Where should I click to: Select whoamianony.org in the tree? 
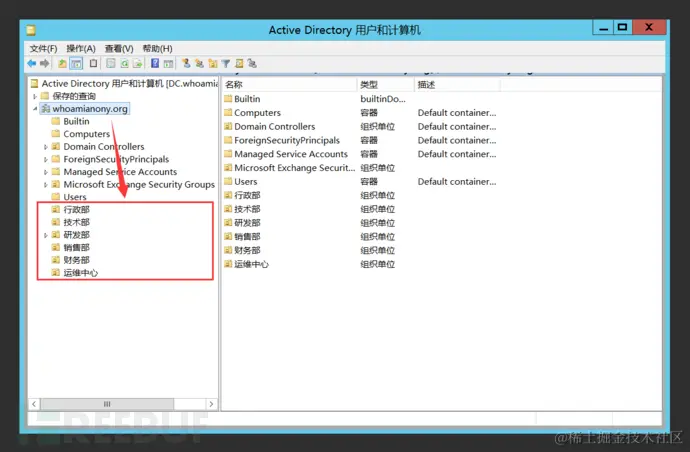[90, 109]
